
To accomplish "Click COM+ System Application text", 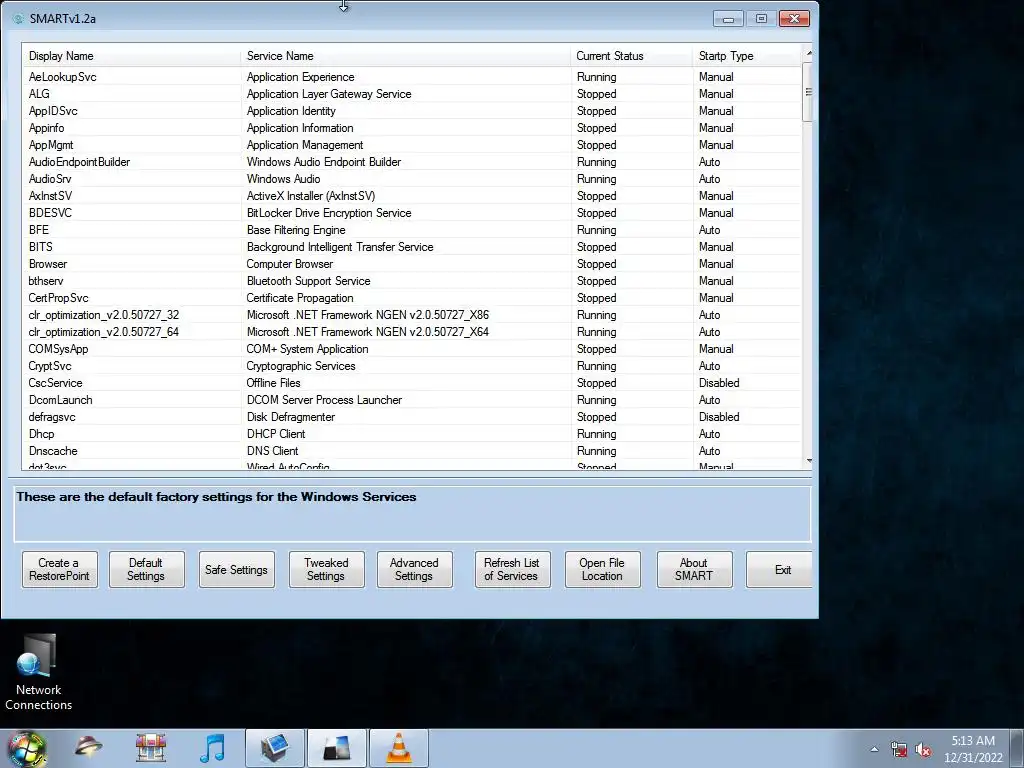I will pyautogui.click(x=307, y=349).
